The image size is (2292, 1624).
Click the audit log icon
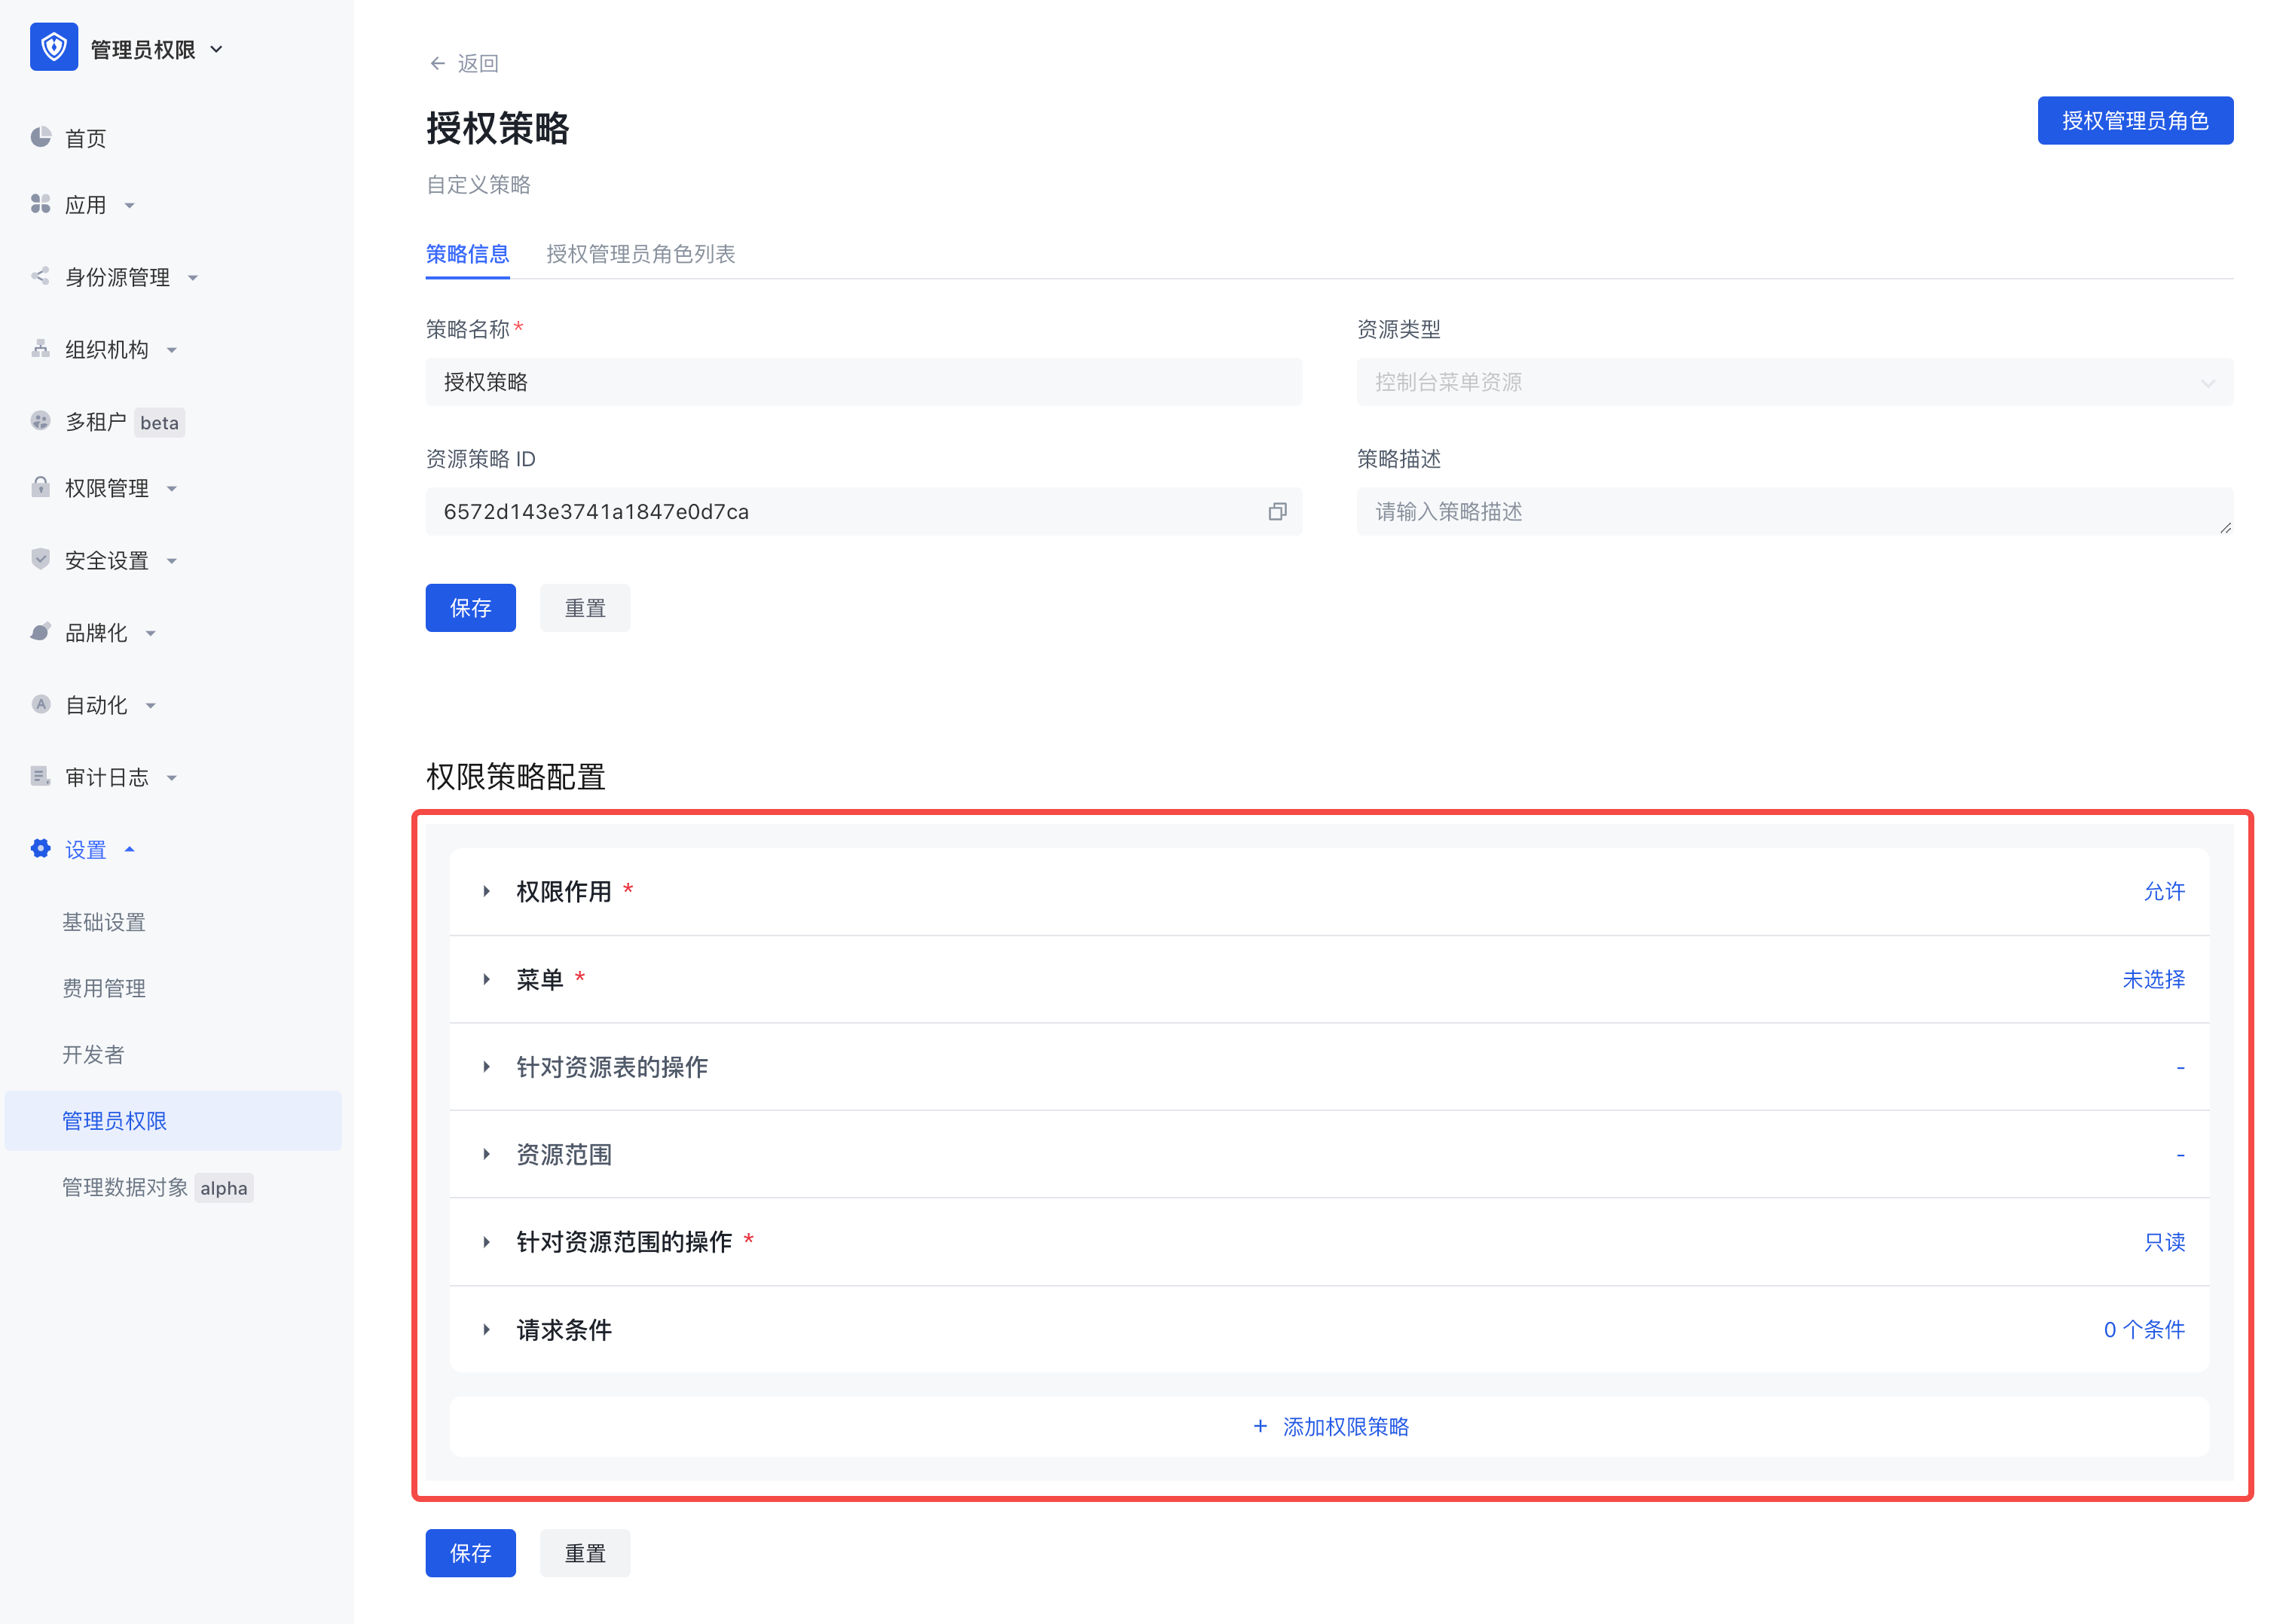point(41,777)
